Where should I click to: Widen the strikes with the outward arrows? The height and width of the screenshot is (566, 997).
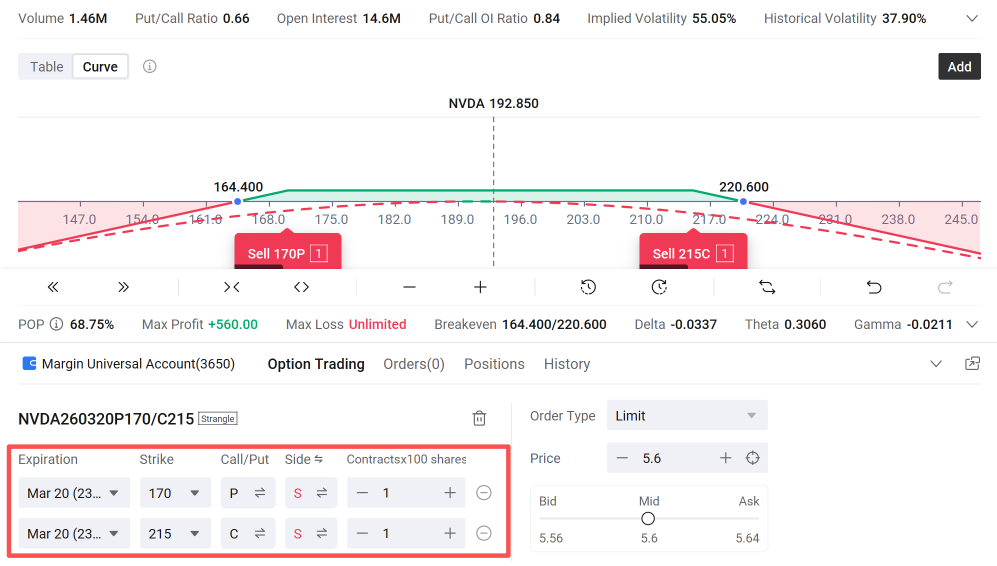click(301, 287)
